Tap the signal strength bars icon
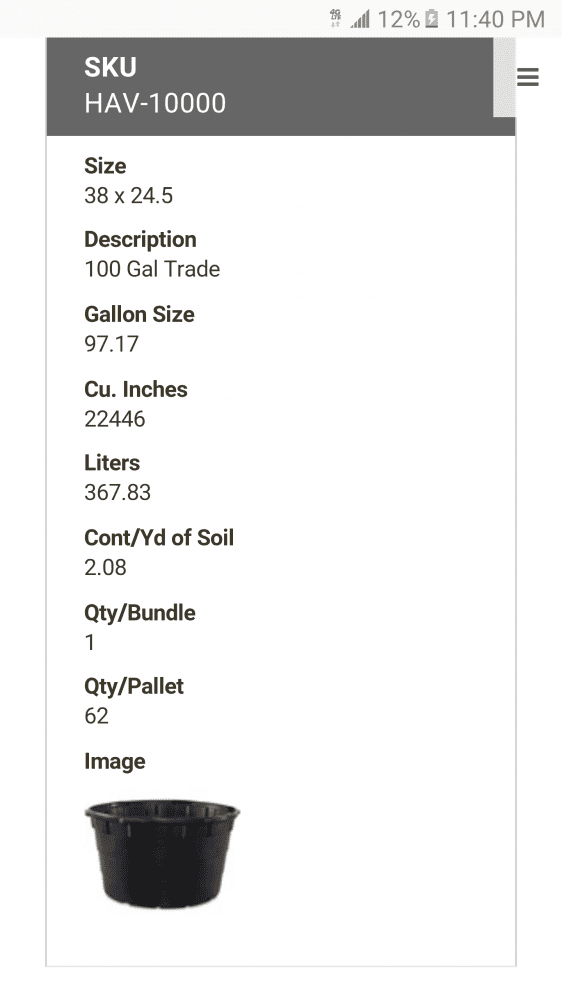Image resolution: width=562 pixels, height=1000 pixels. (360, 20)
